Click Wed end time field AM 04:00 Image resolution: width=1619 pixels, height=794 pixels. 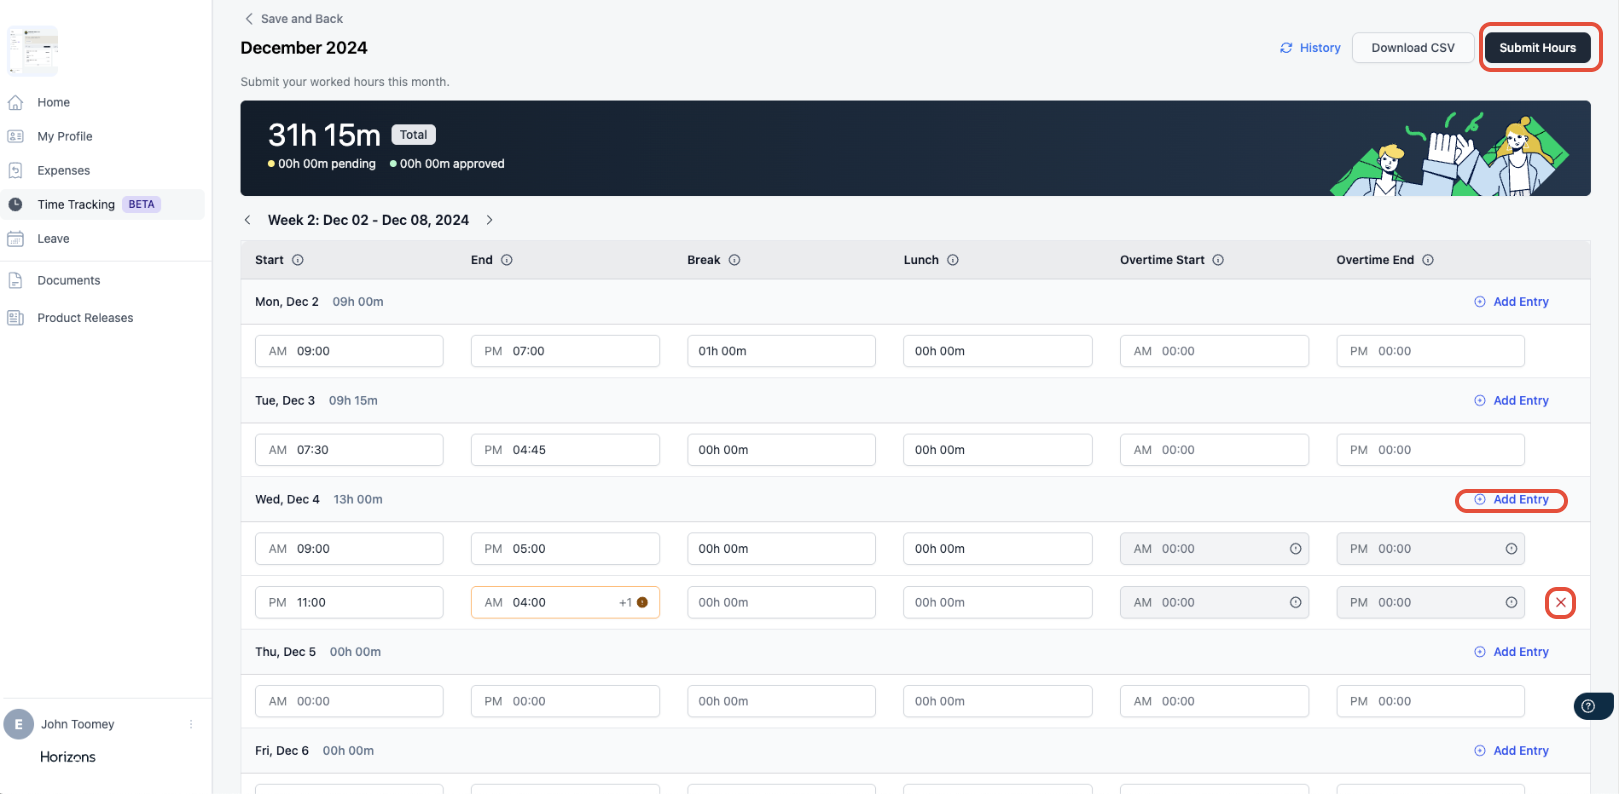pos(565,602)
